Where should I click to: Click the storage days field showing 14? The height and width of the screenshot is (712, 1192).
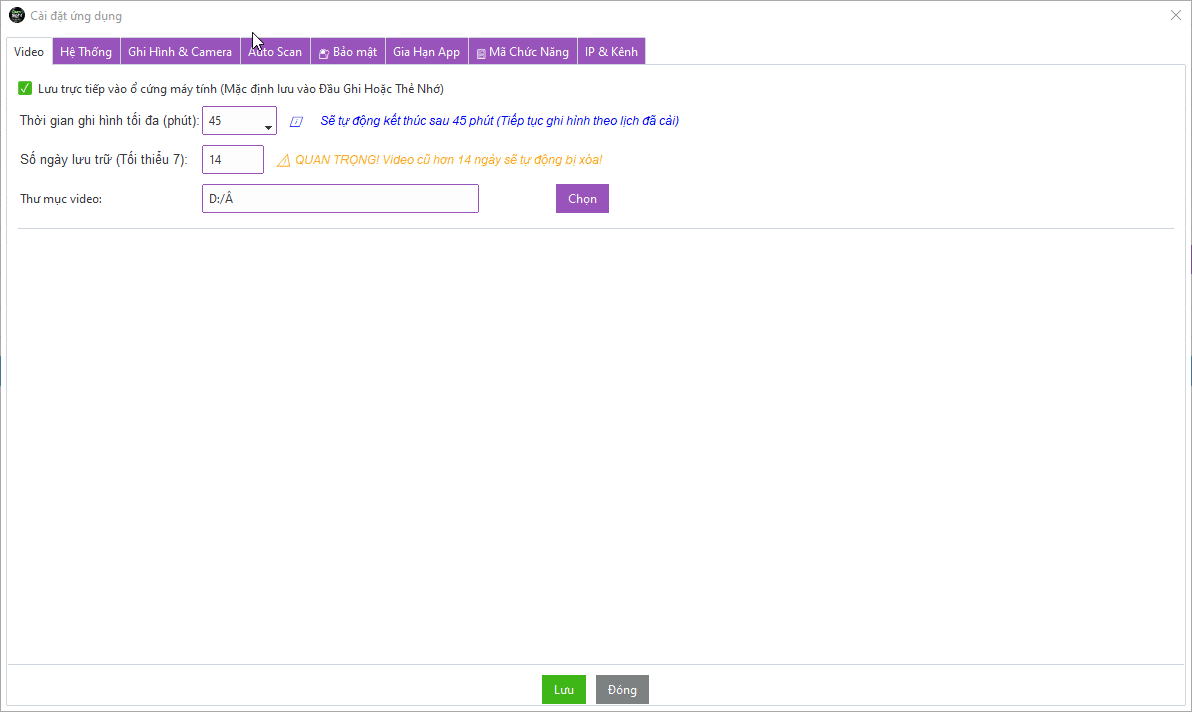pos(233,160)
